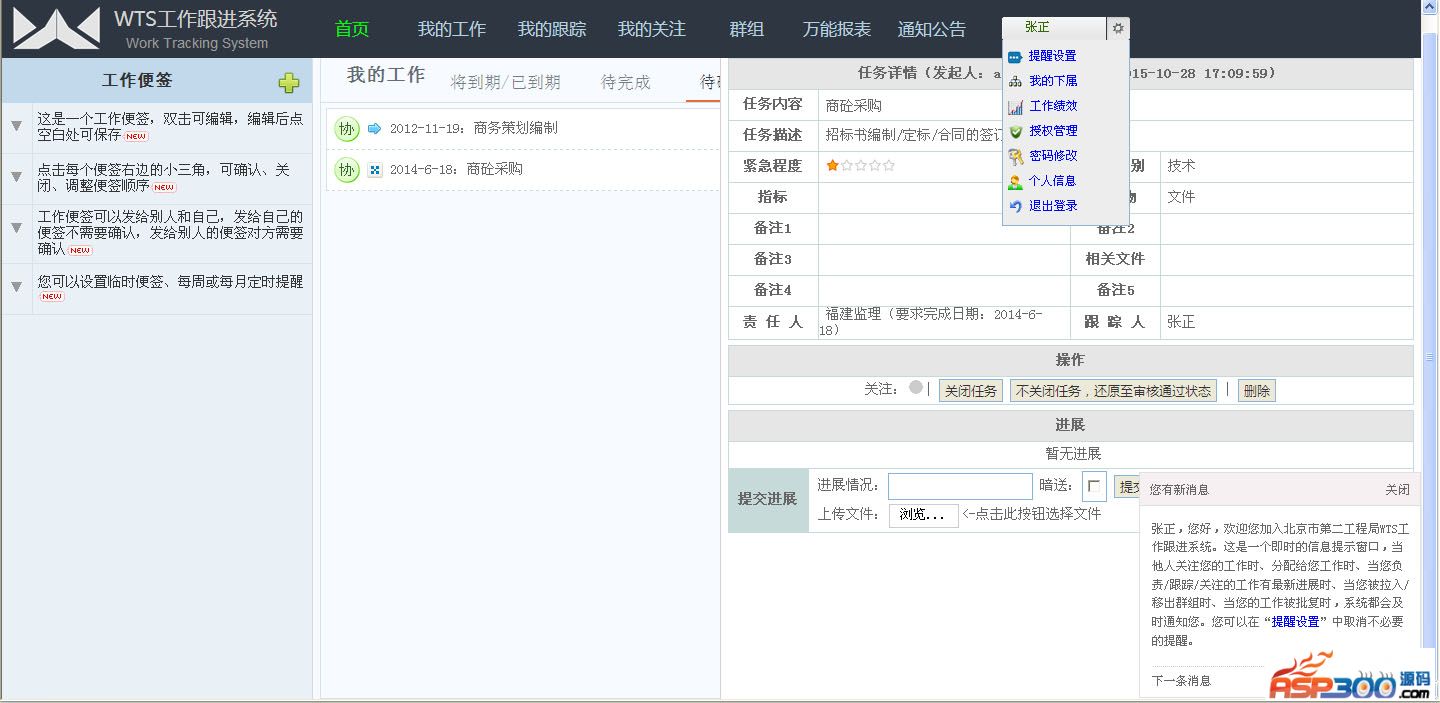
Task: Switch to 将到期/已到期 tab
Action: click(505, 82)
